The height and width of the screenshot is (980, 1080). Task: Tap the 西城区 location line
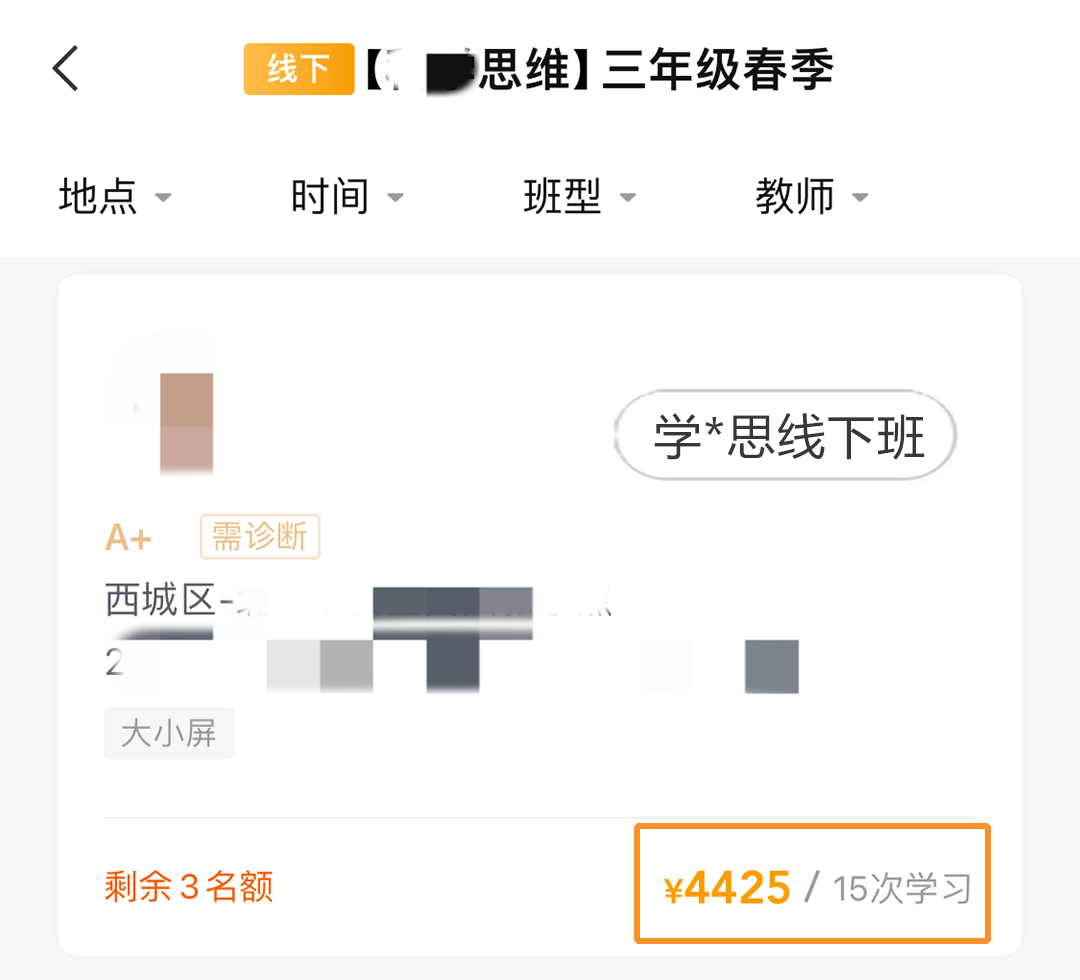point(358,601)
